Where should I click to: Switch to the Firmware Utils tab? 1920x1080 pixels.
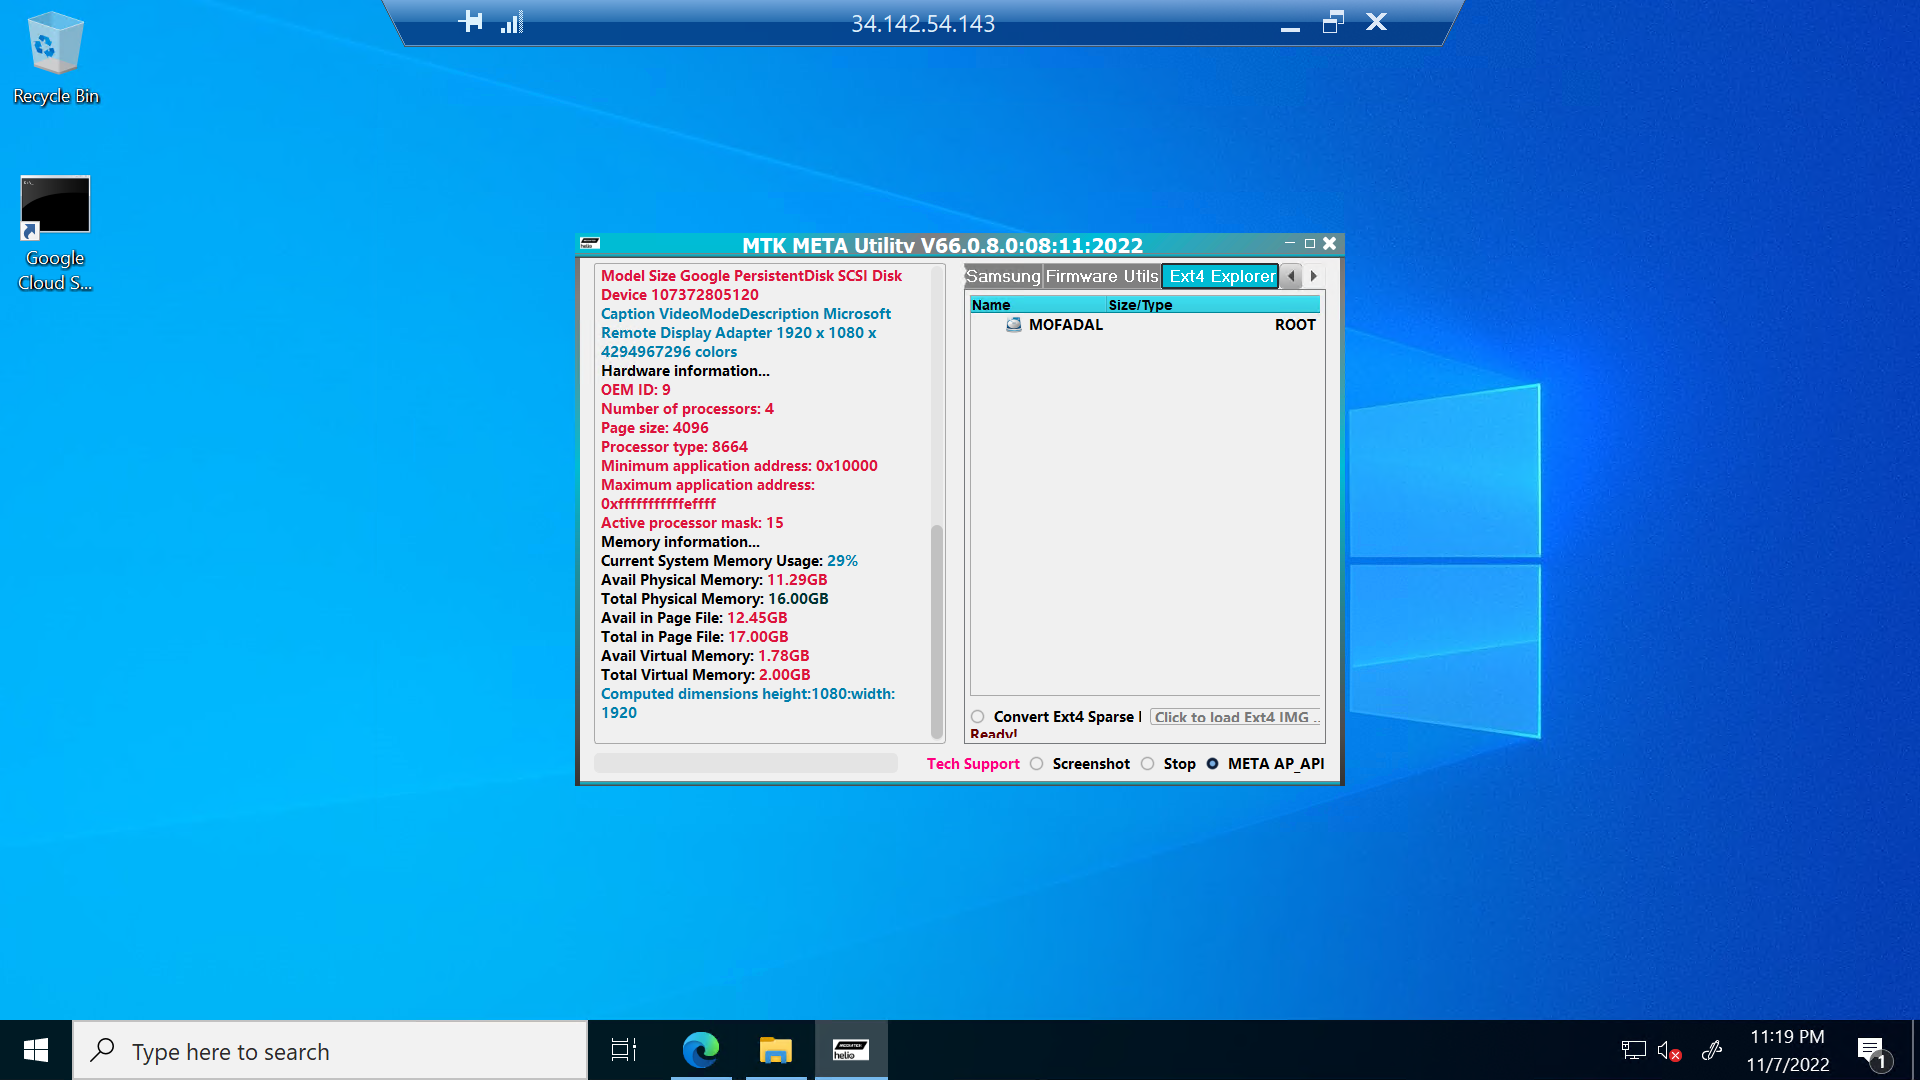(x=1102, y=276)
